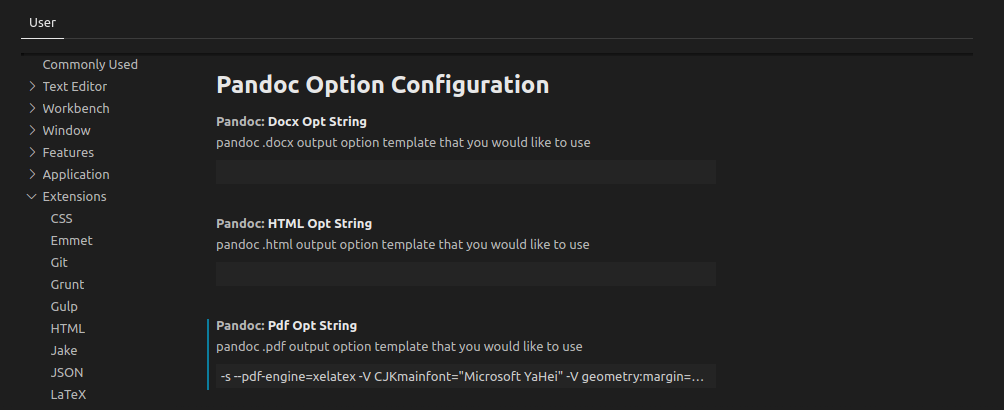Focus the HTML Opt String text box
Viewport: 1004px width, 410px height.
click(x=466, y=274)
